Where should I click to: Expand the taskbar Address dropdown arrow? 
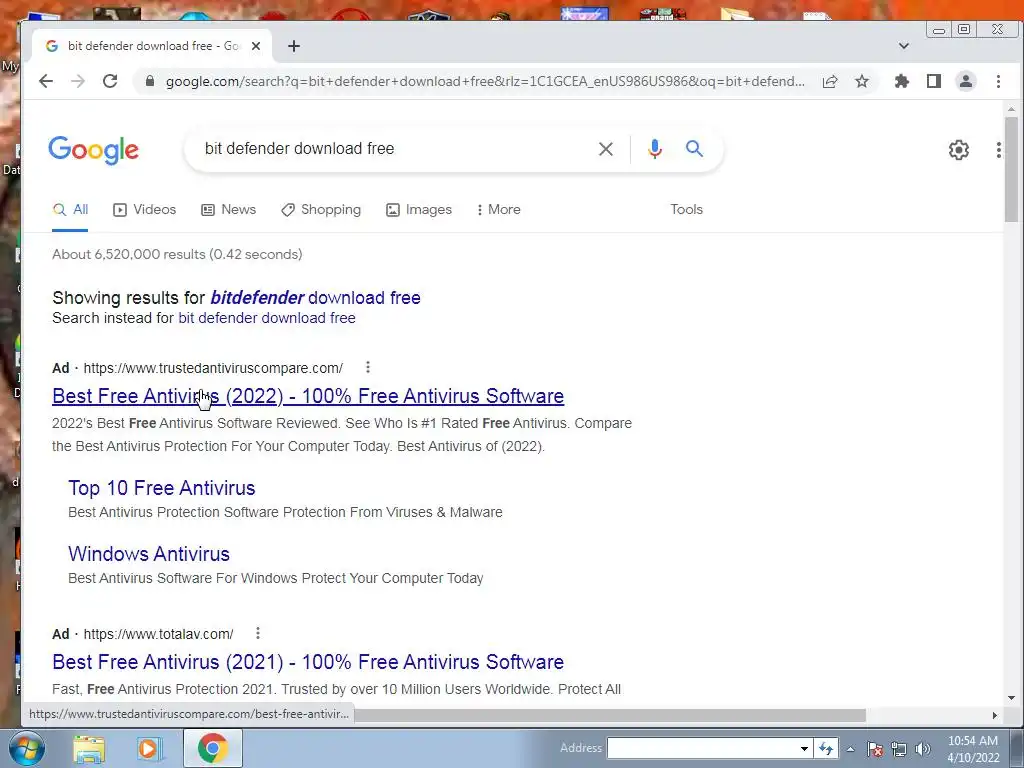[805, 748]
